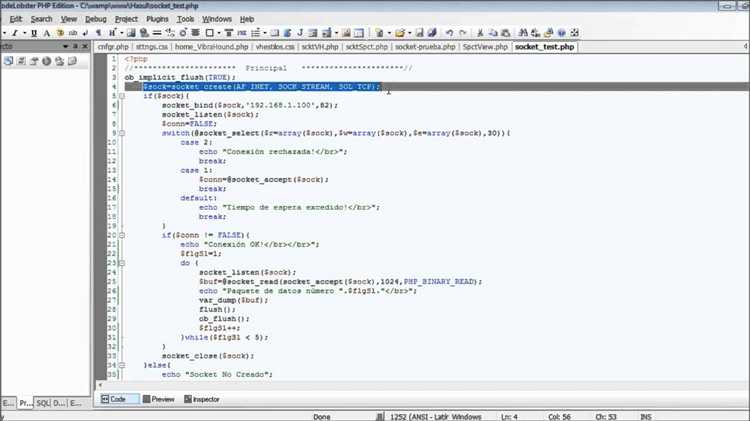The height and width of the screenshot is (421, 750).
Task: Open the SQL tab in the bottom-left panel
Action: coord(43,403)
